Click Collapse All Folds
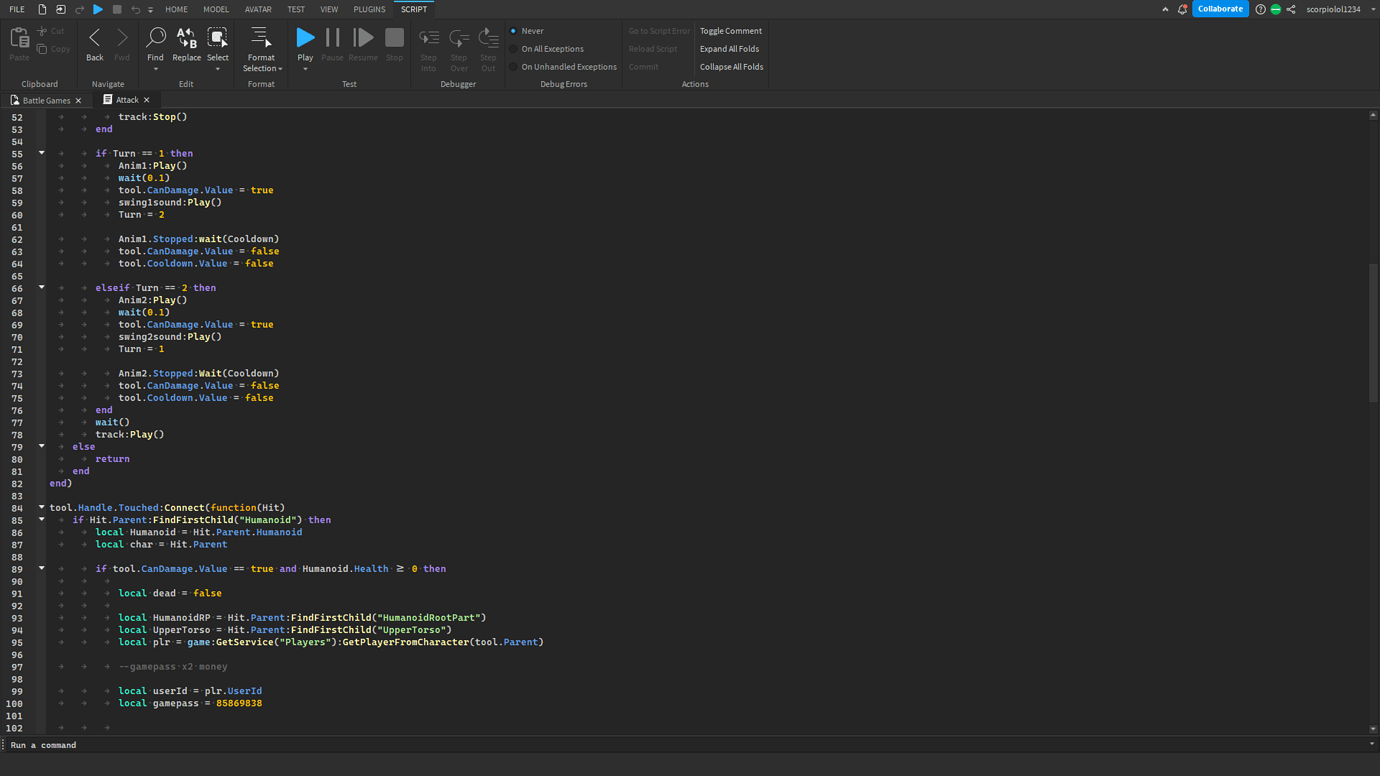 [x=731, y=67]
